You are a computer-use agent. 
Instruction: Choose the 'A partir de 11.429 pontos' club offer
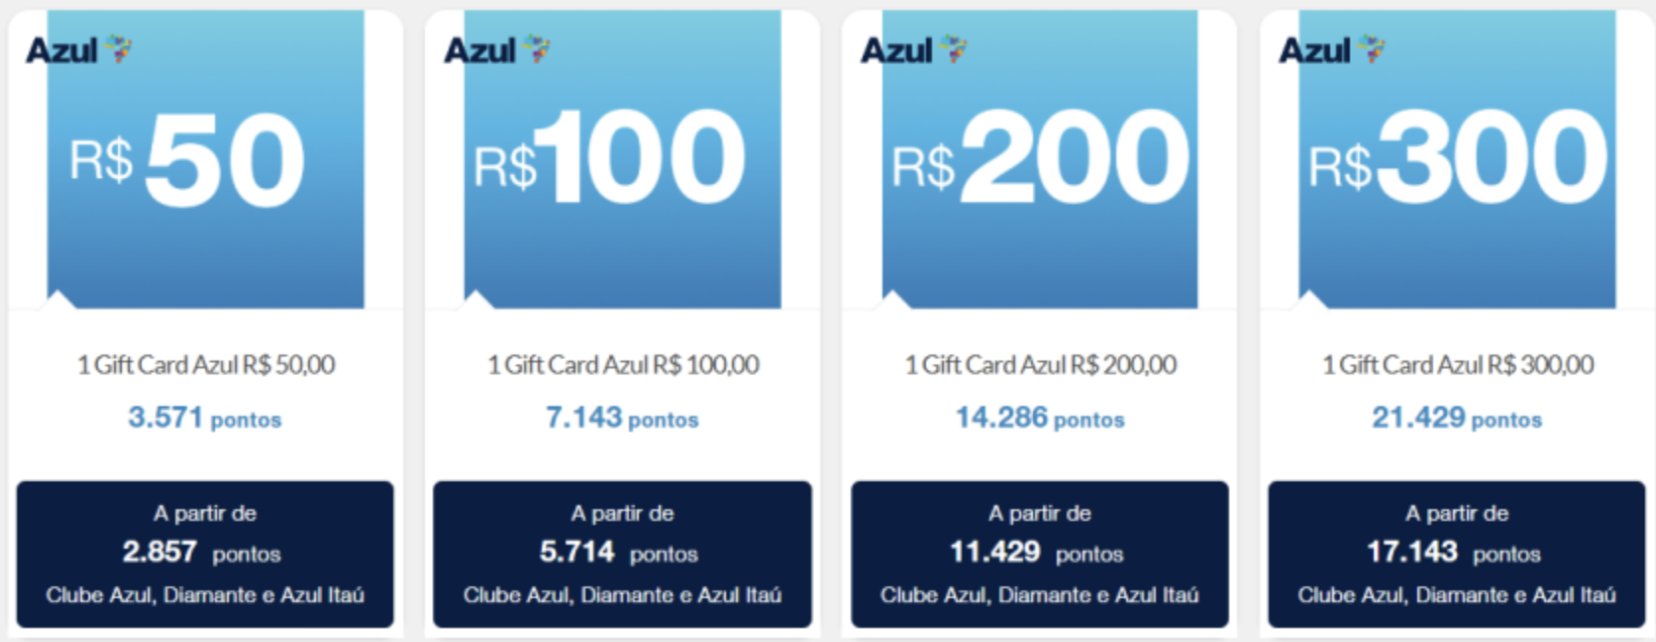(x=1040, y=554)
